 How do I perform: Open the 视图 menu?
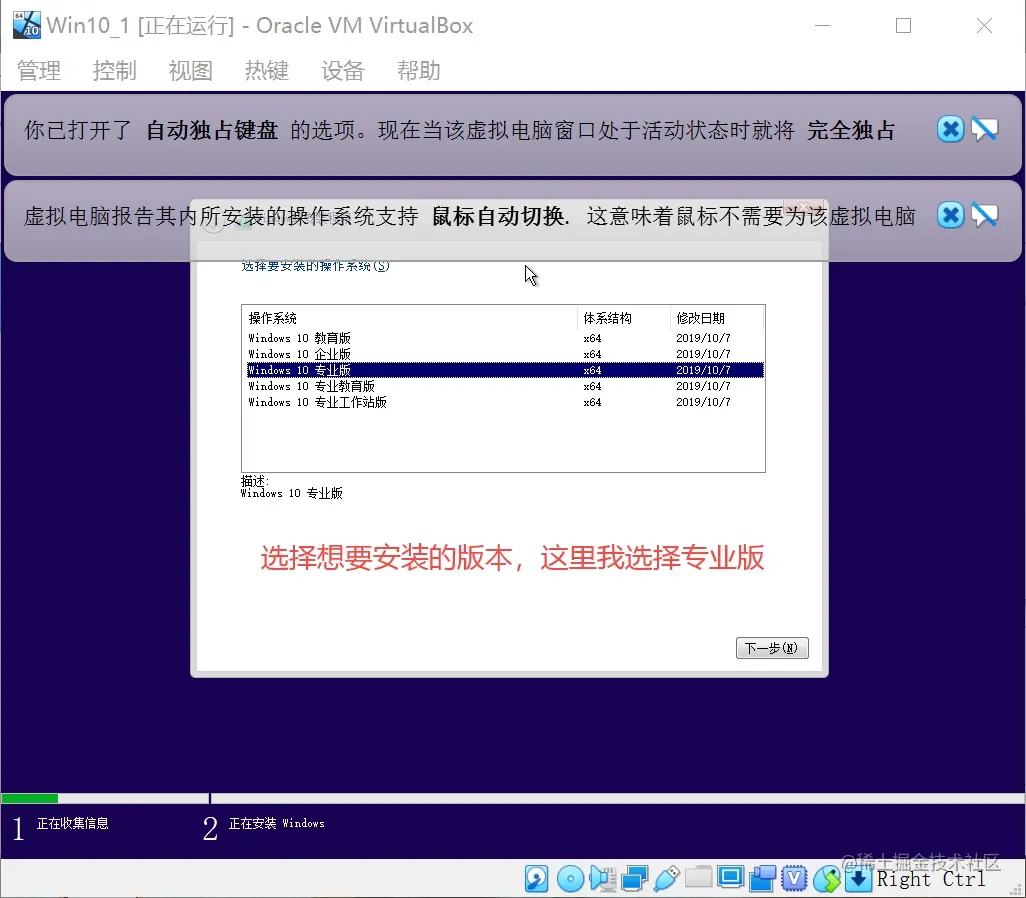click(190, 70)
